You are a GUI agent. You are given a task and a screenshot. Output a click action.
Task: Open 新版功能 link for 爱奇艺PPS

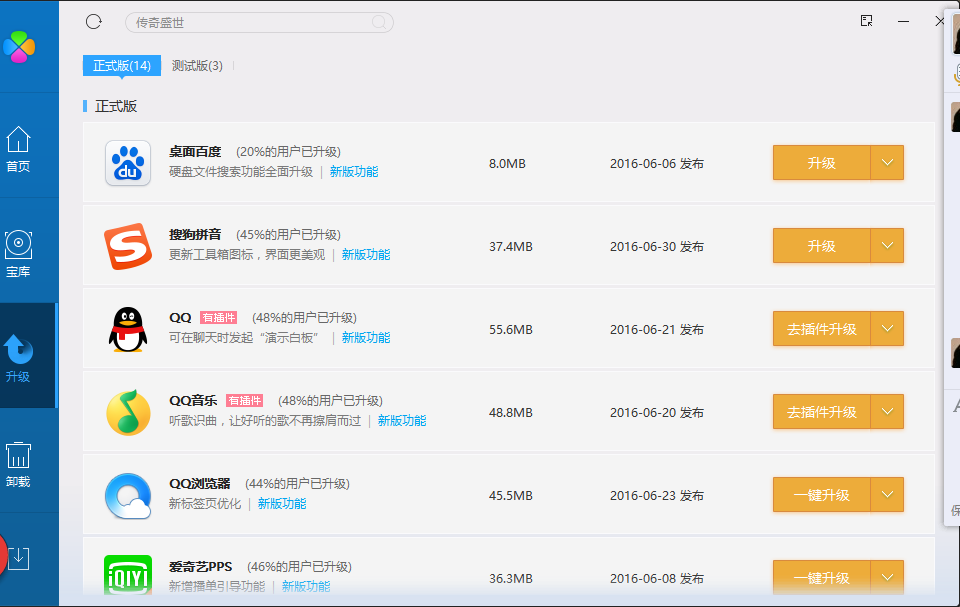coord(306,586)
